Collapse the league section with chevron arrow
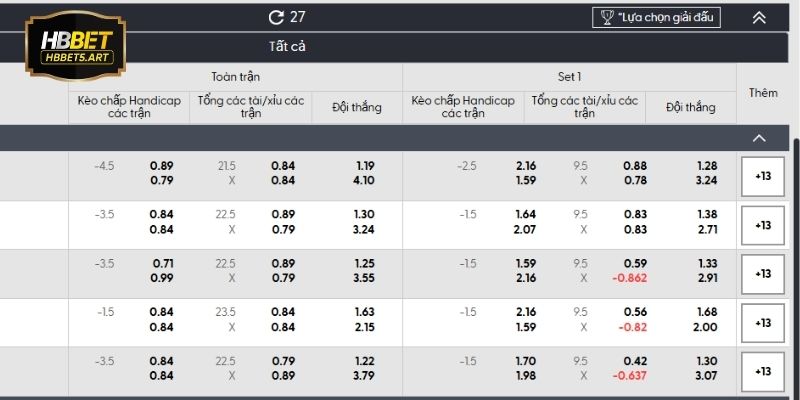This screenshot has height=400, width=800. [759, 138]
